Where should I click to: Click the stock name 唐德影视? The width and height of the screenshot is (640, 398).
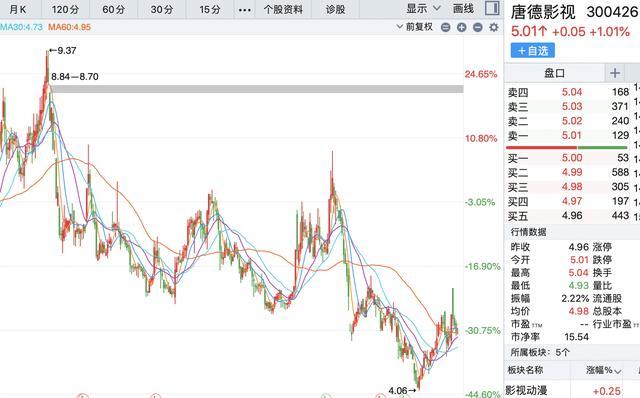click(543, 12)
